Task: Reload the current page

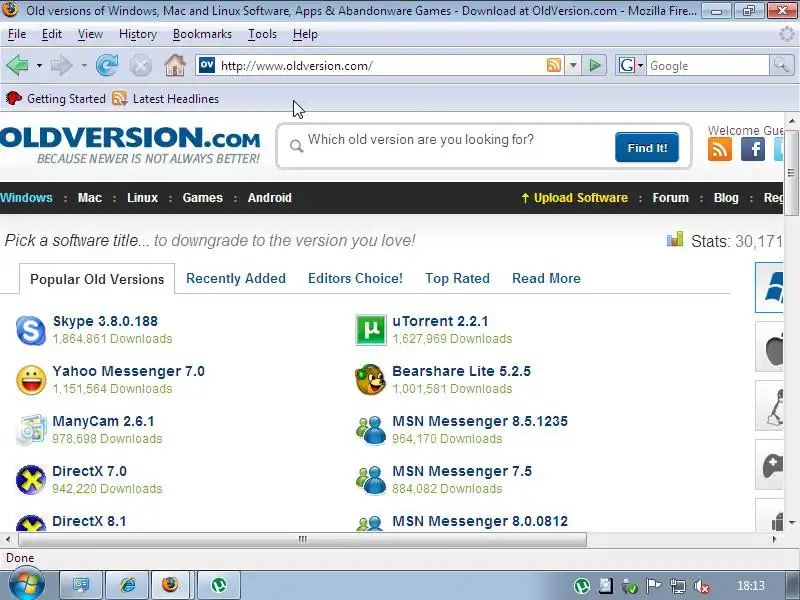Action: click(107, 65)
